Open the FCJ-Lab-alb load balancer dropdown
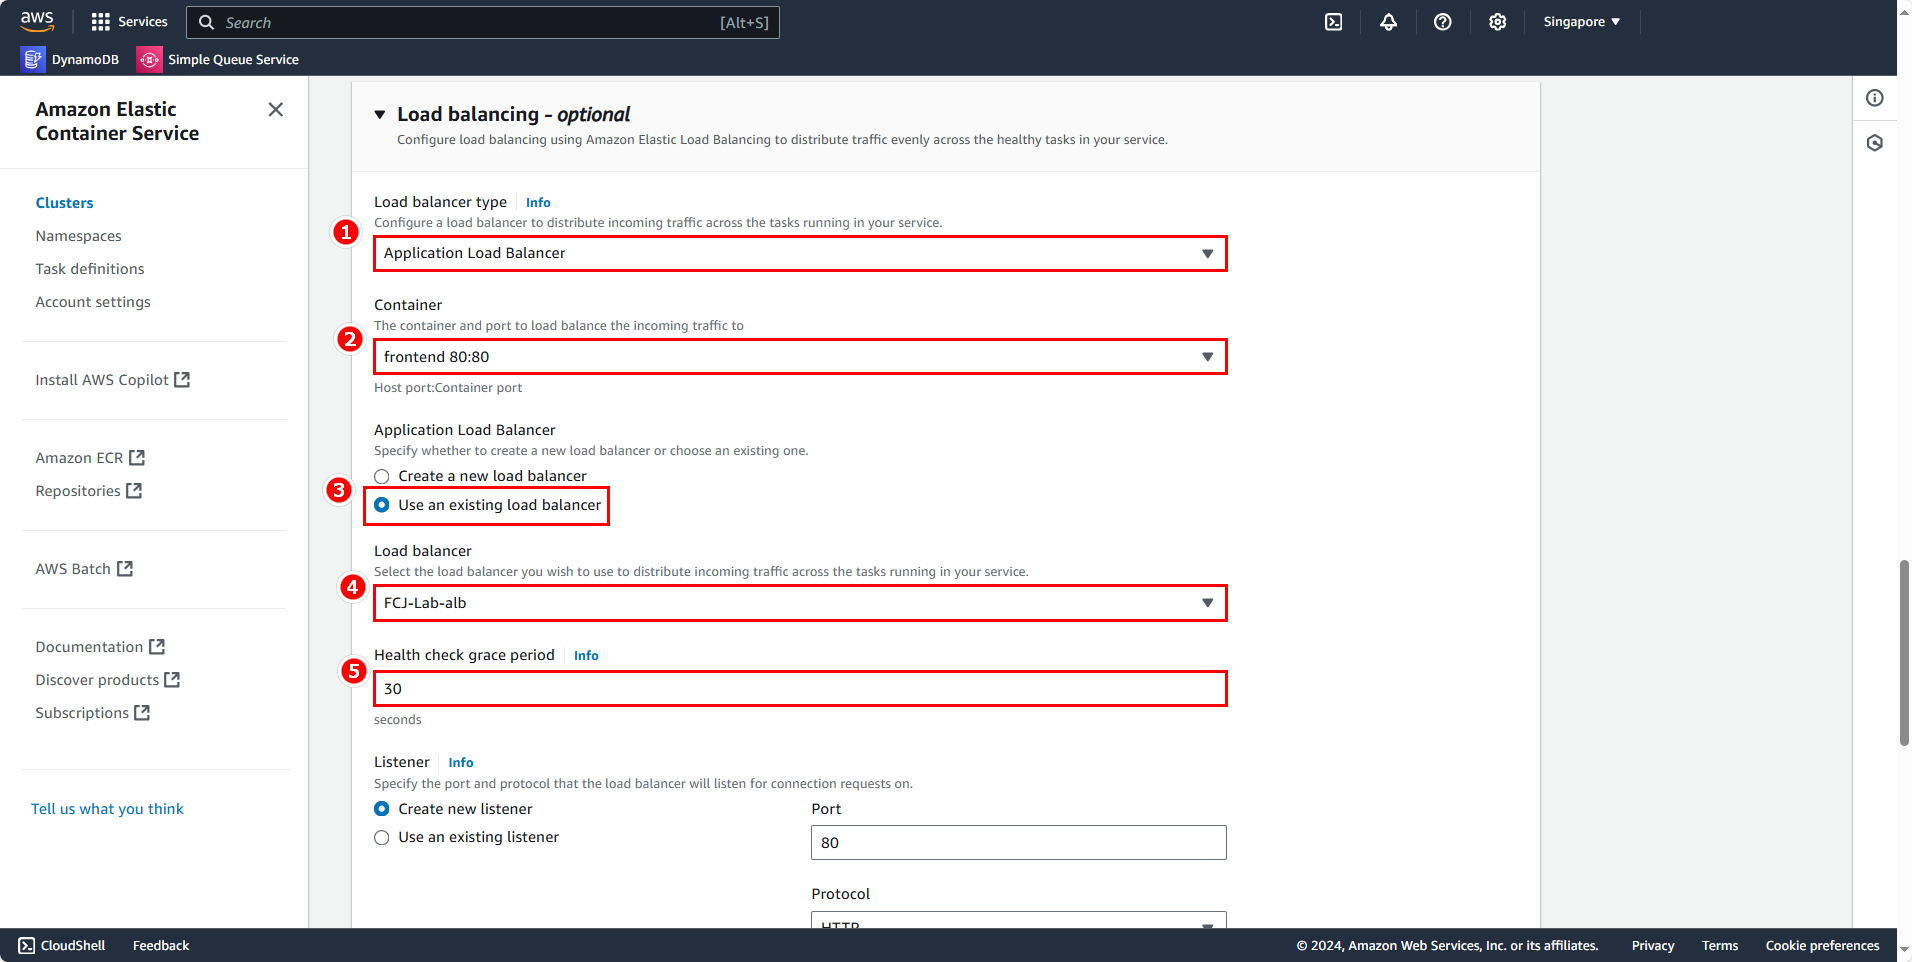 799,603
